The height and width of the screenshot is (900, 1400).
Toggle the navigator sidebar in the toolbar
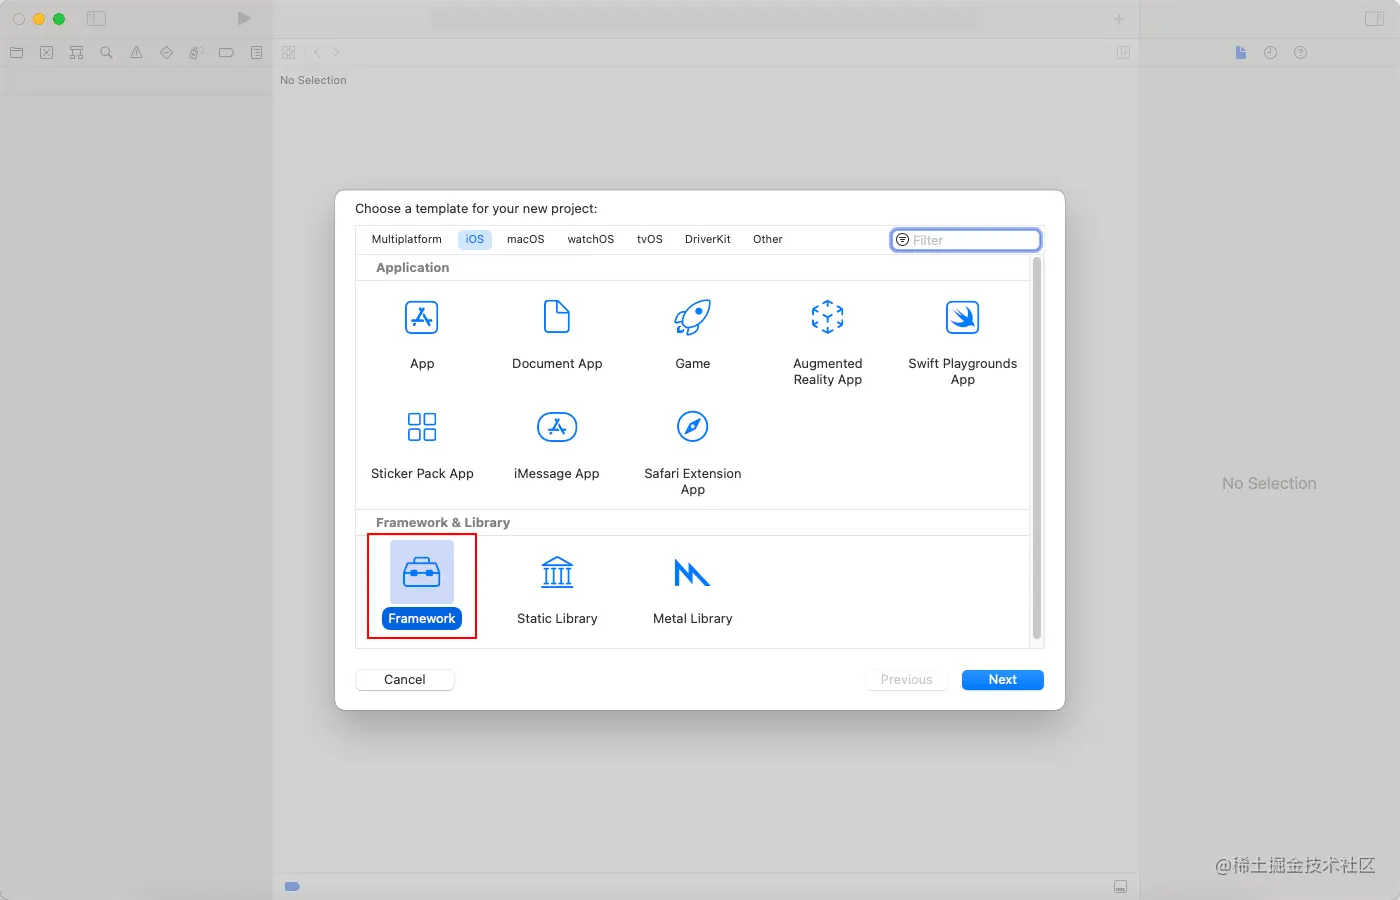tap(96, 19)
